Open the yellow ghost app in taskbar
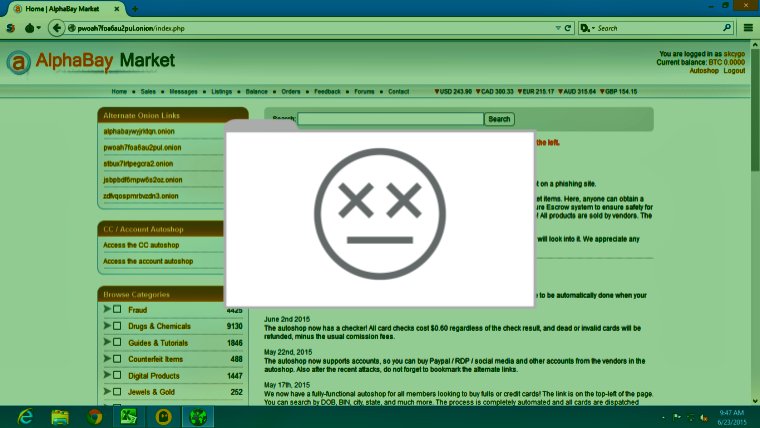Image resolution: width=760 pixels, height=428 pixels. pyautogui.click(x=163, y=417)
